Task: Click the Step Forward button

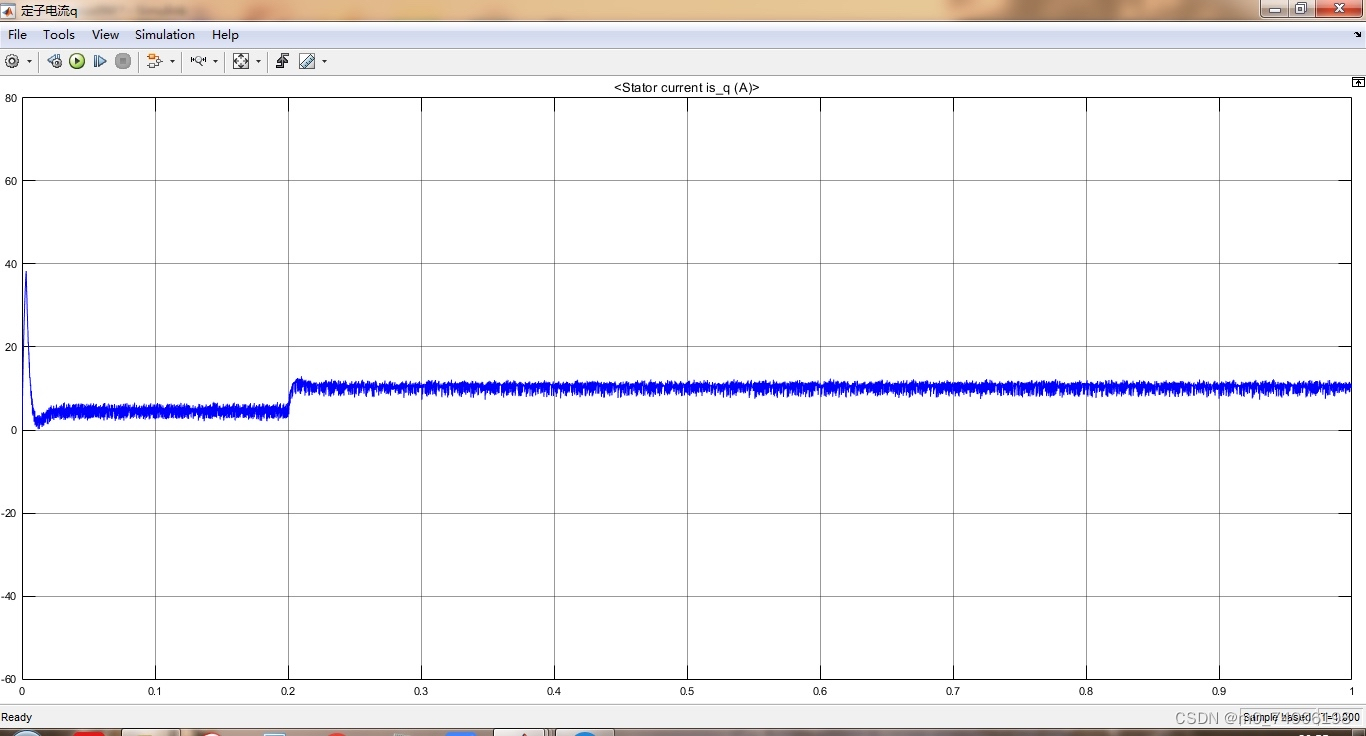Action: click(100, 61)
